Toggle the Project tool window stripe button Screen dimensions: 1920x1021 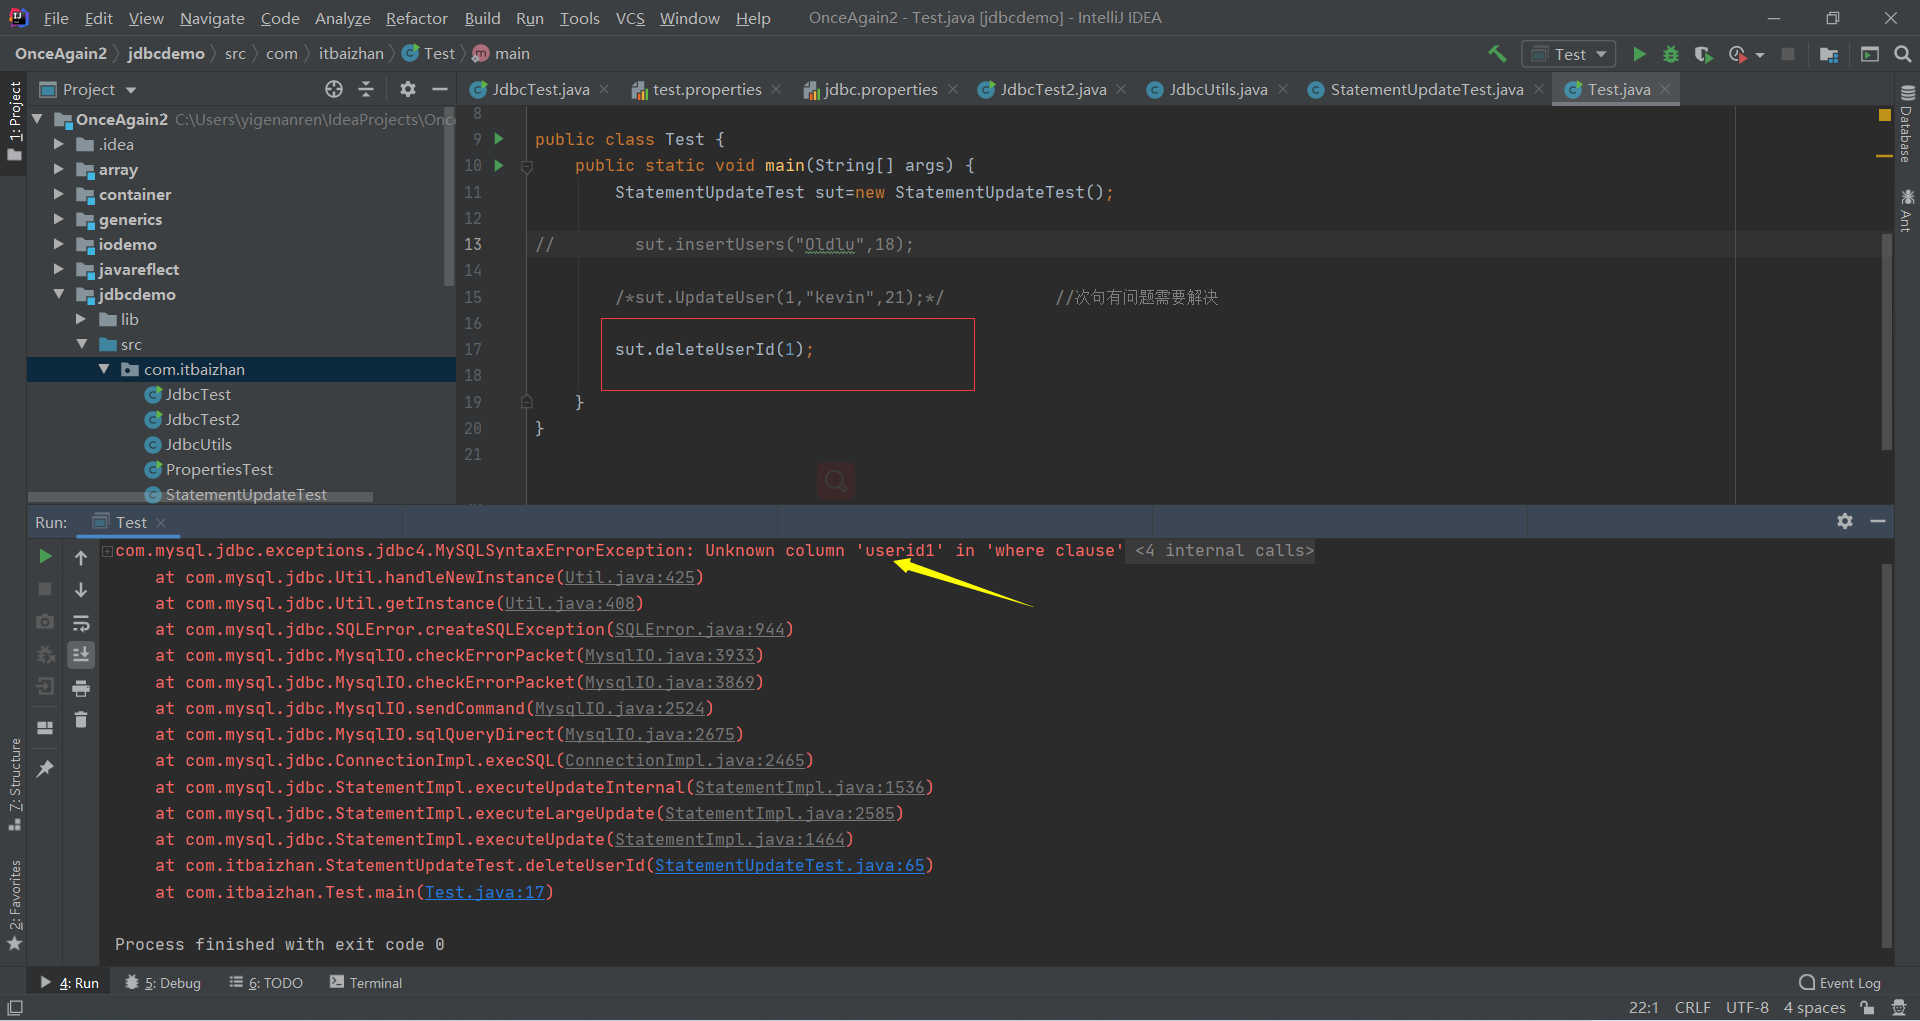click(14, 121)
